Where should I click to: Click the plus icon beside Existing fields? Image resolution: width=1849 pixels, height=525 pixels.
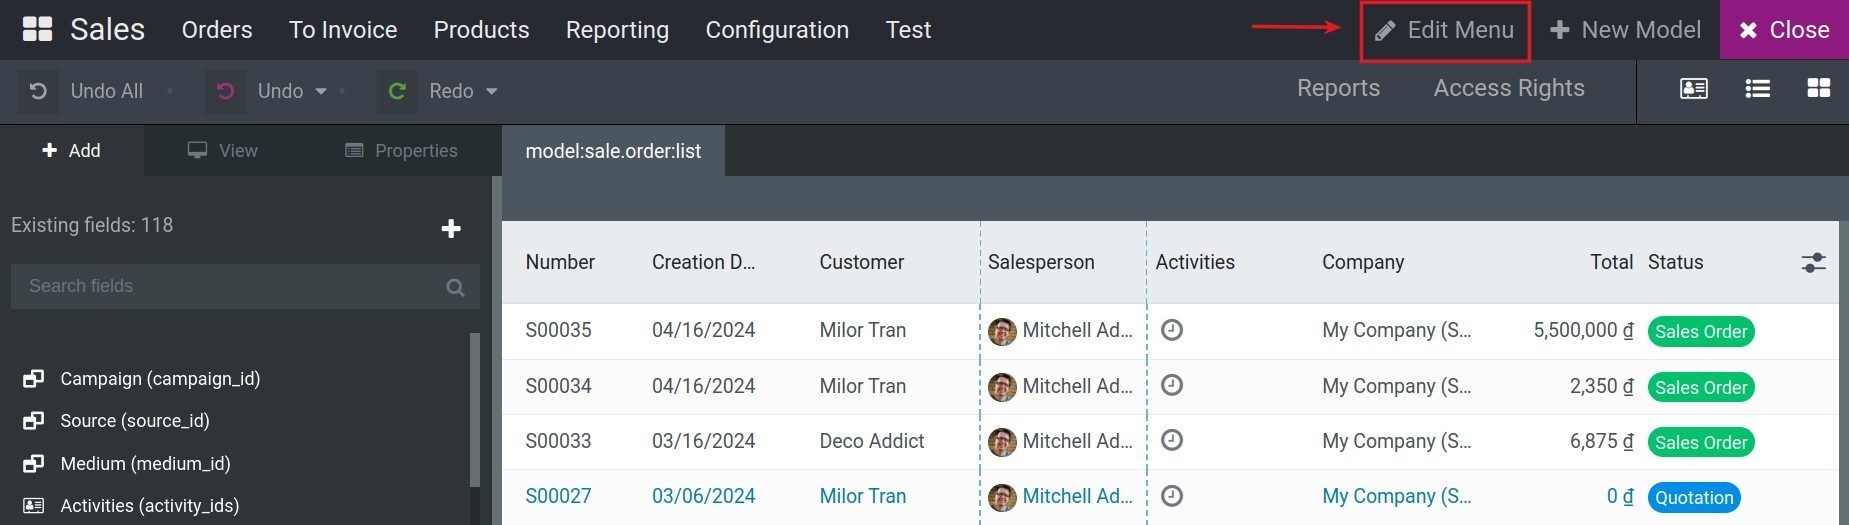451,229
